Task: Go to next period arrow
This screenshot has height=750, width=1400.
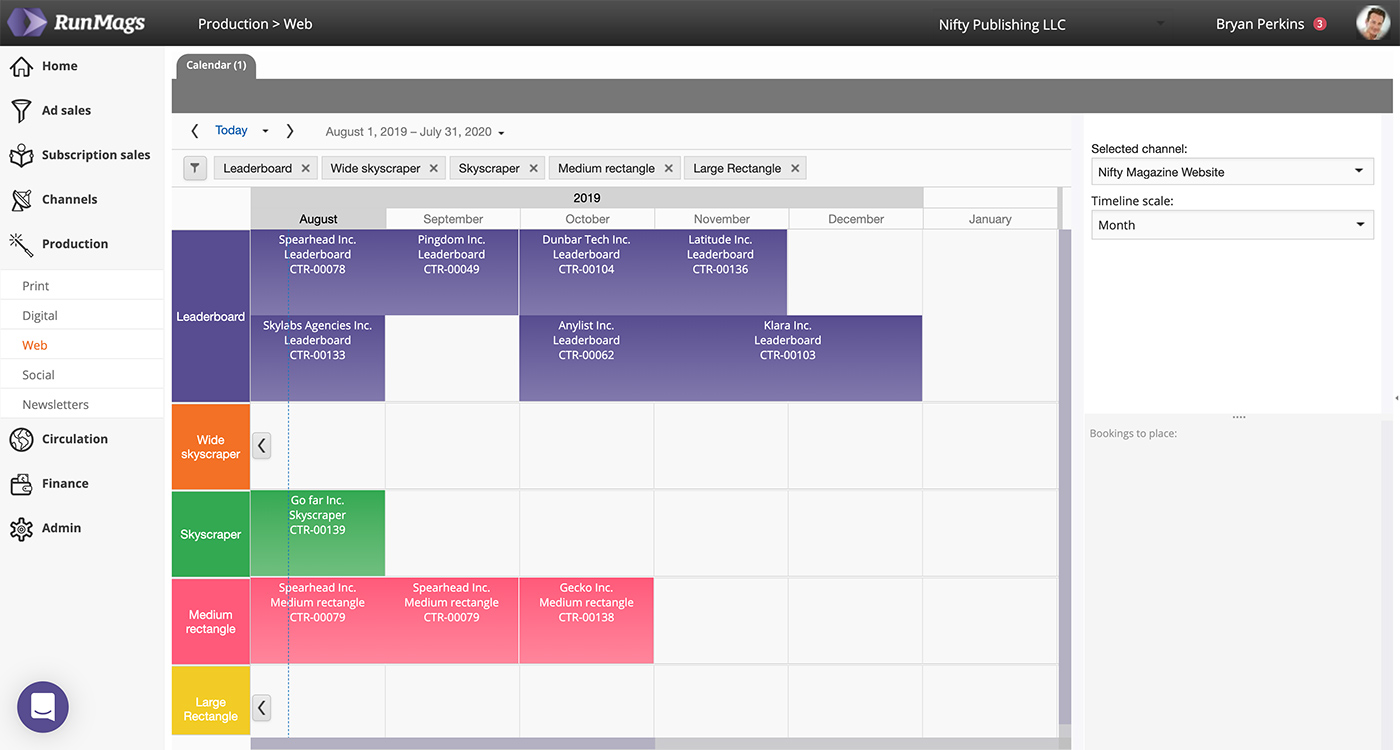Action: point(290,131)
